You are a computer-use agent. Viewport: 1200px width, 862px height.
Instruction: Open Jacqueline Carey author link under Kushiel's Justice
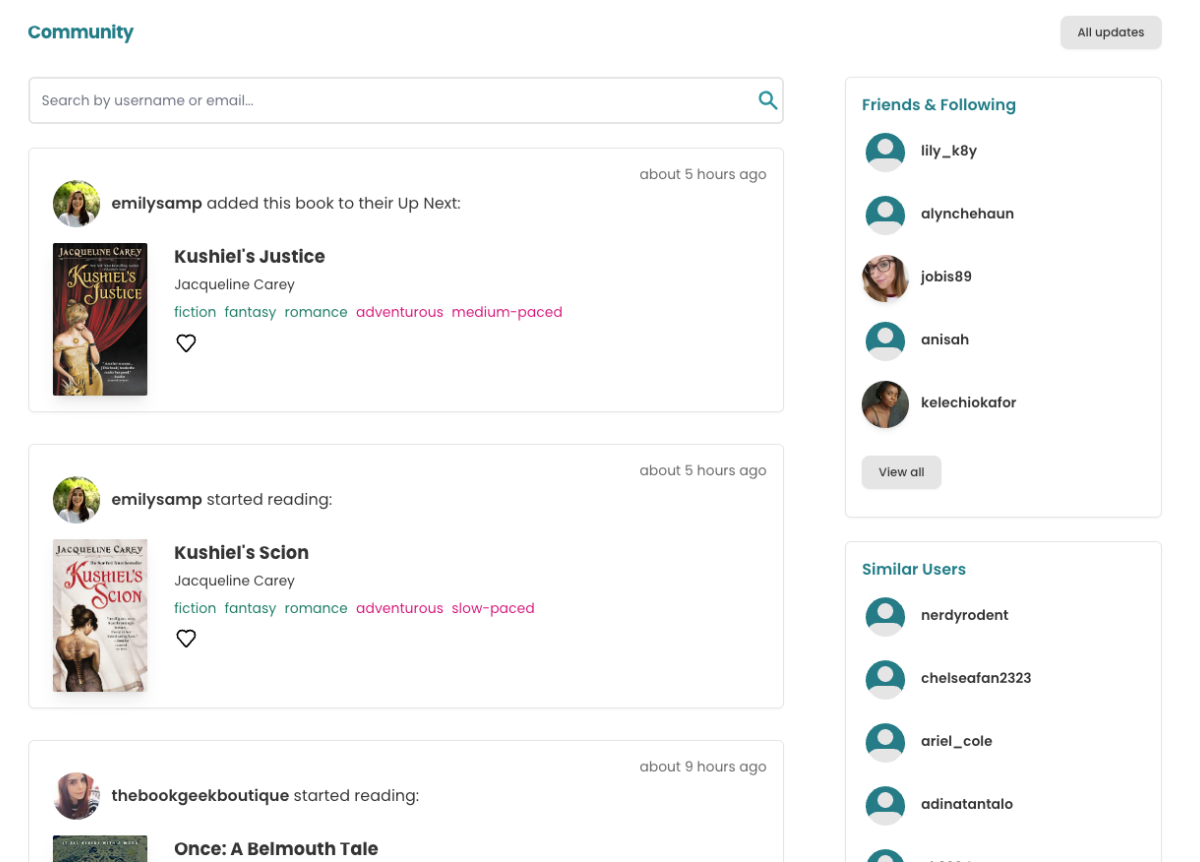(234, 285)
